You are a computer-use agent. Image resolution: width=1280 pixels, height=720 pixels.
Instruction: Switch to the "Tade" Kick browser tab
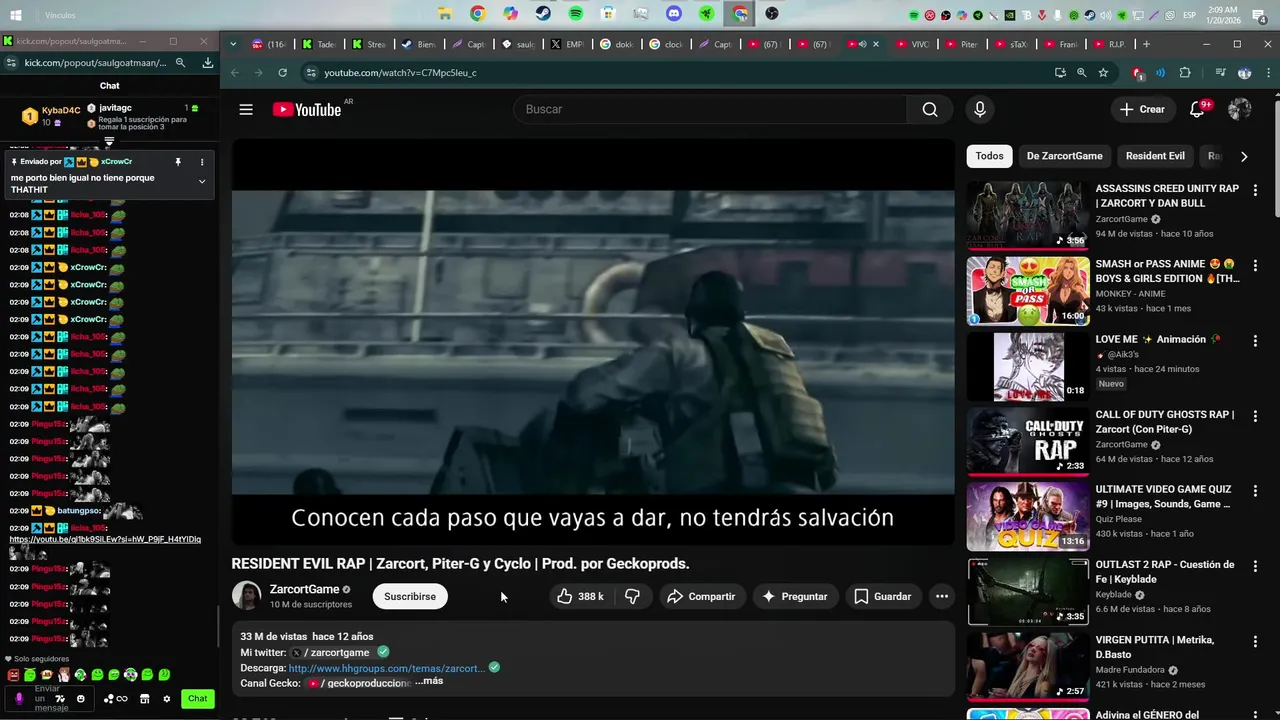[x=319, y=44]
